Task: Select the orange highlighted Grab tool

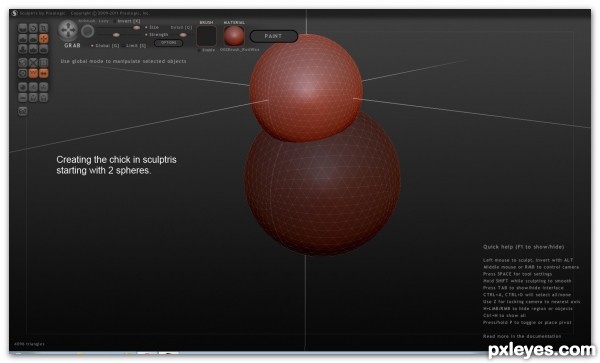Action: (x=44, y=39)
